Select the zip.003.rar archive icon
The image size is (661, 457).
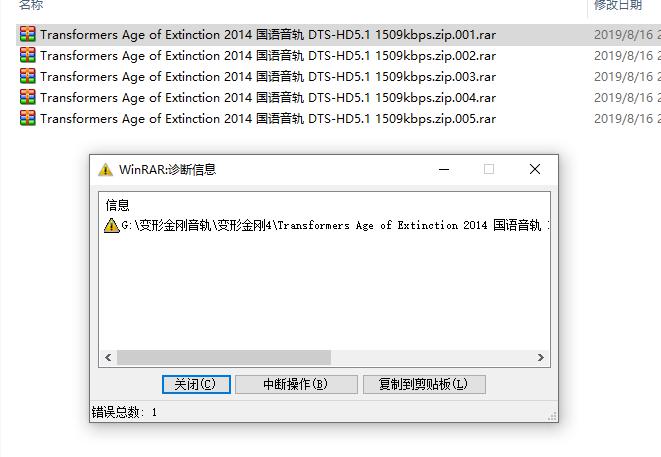pyautogui.click(x=28, y=76)
